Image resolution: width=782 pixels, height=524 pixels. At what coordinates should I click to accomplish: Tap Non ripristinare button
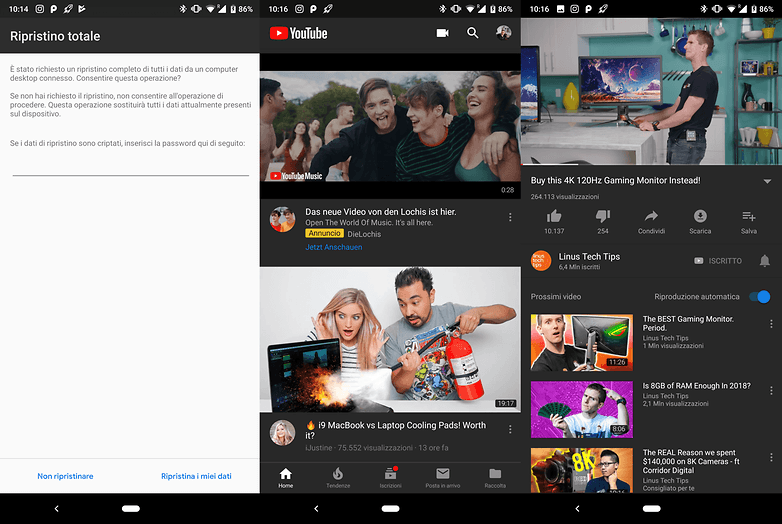click(65, 476)
